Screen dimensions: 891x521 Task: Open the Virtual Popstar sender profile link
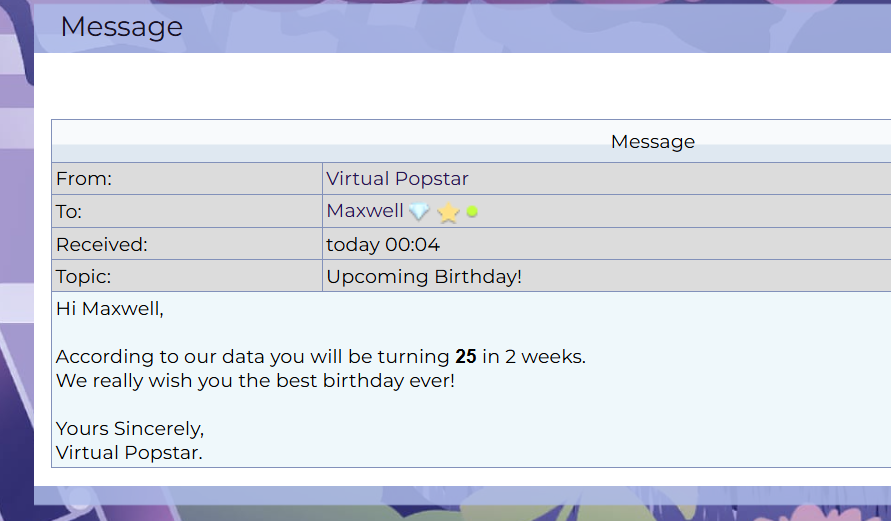tap(397, 179)
